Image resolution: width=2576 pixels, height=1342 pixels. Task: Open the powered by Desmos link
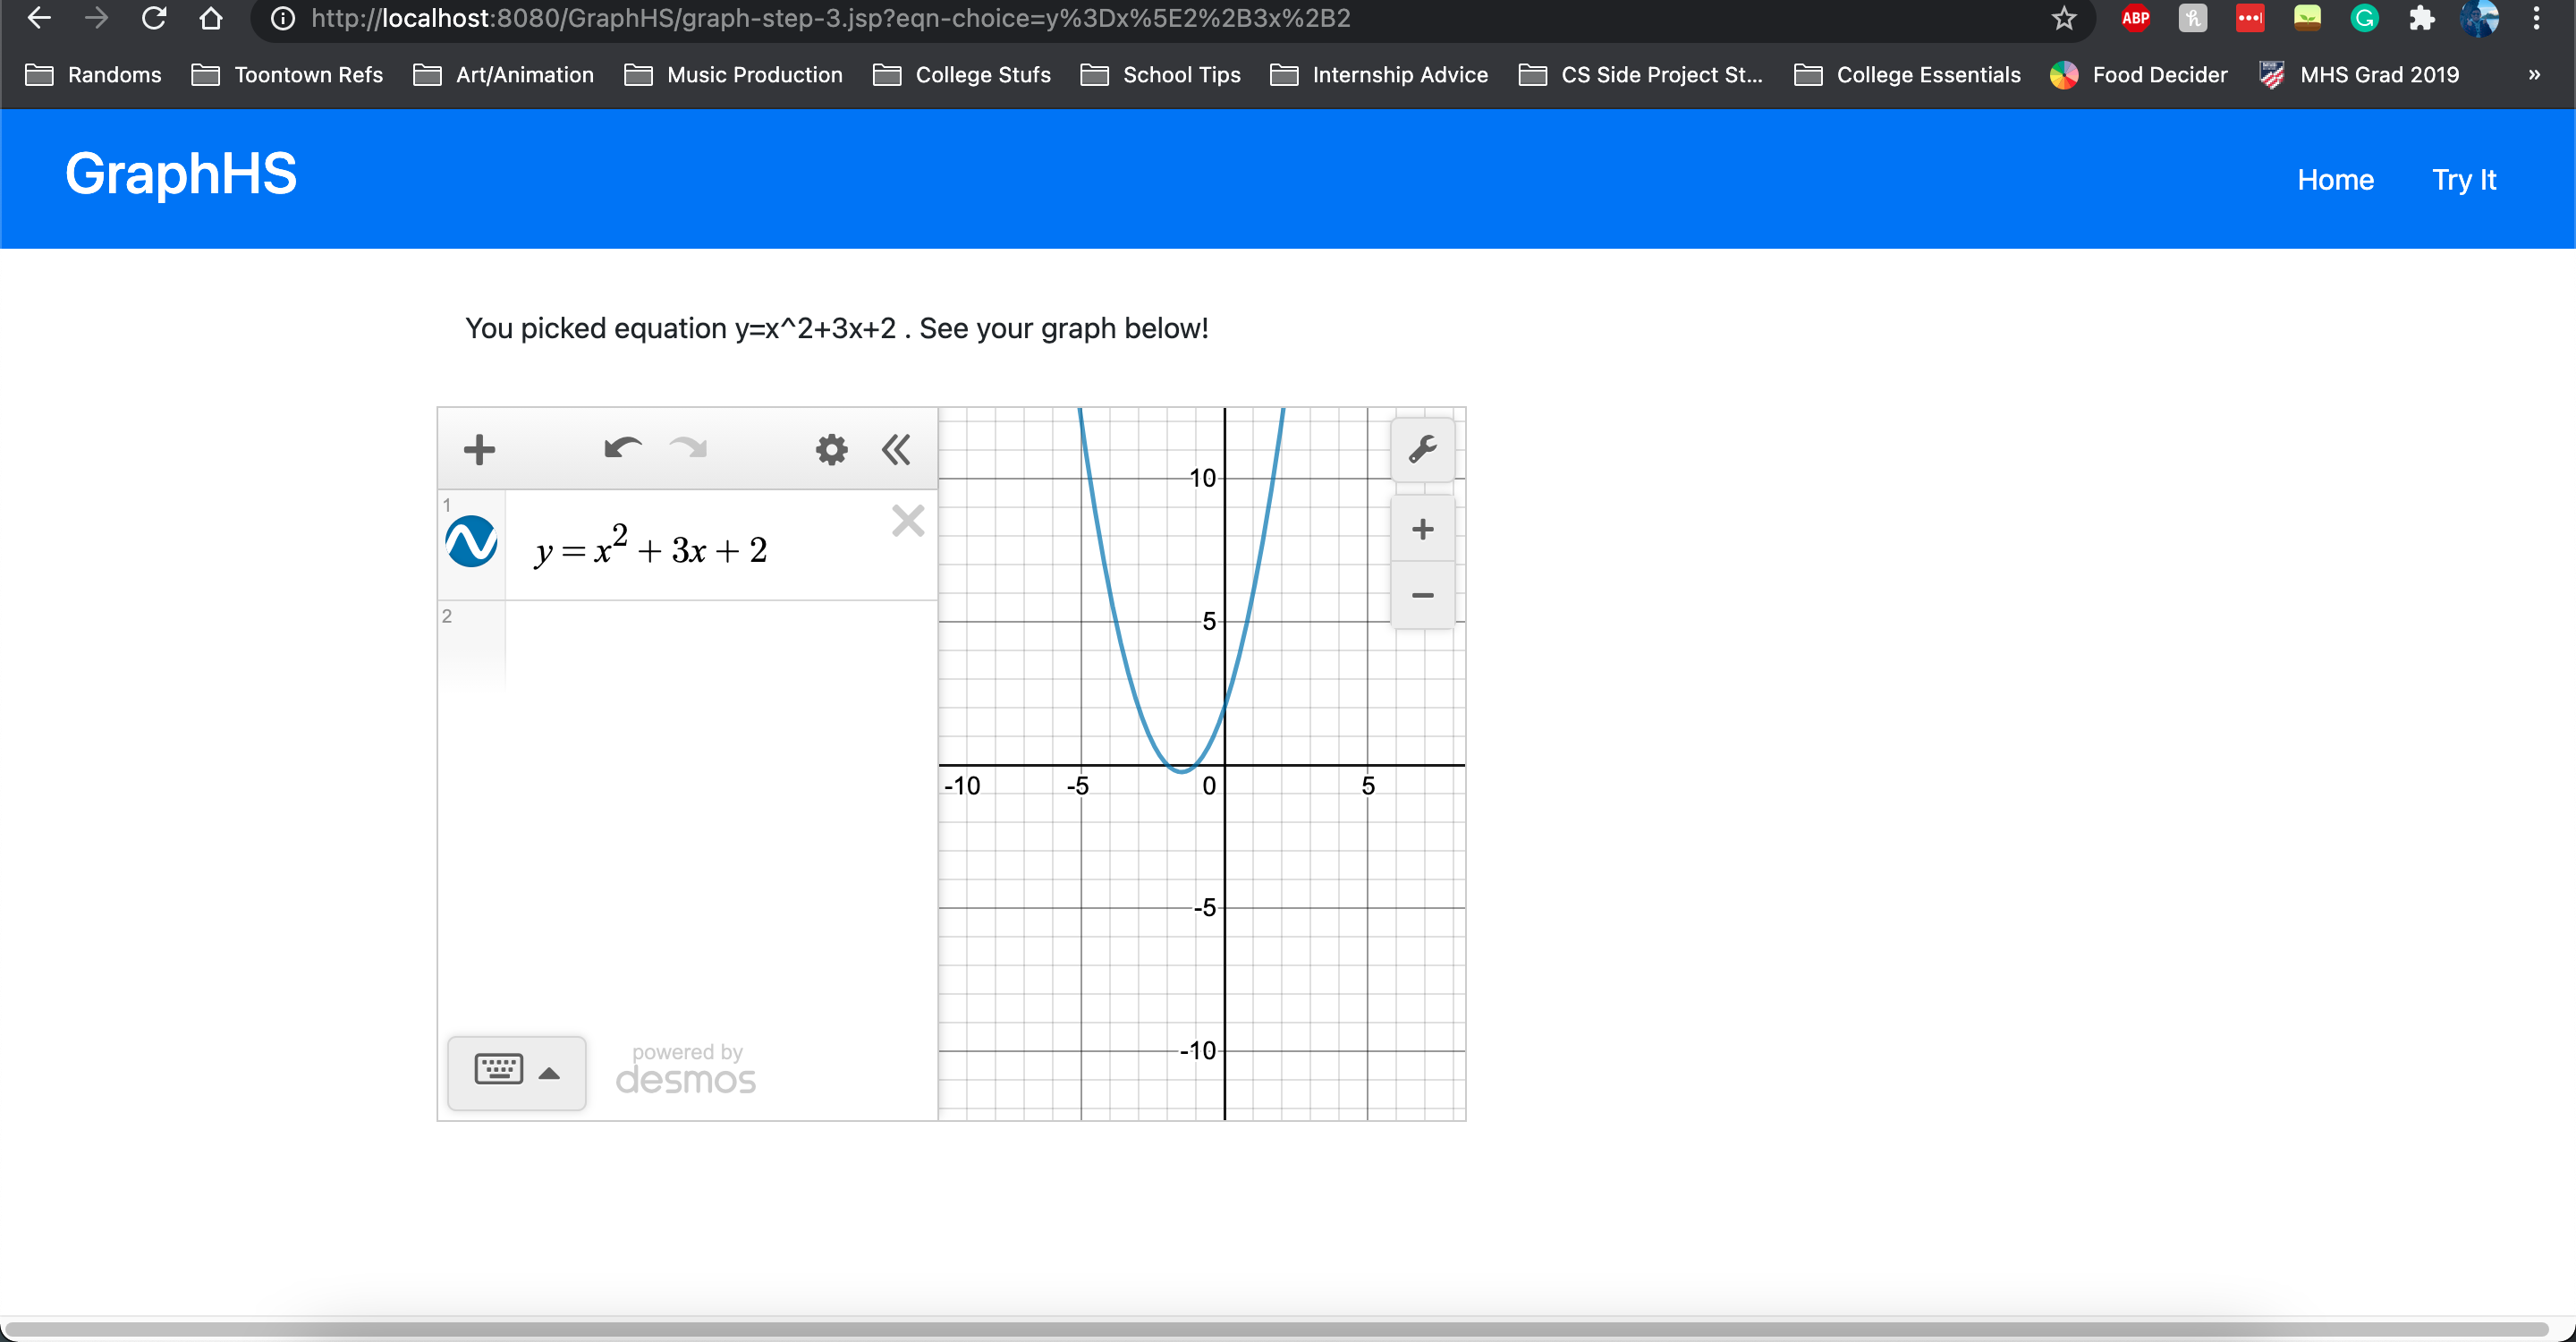[x=686, y=1069]
